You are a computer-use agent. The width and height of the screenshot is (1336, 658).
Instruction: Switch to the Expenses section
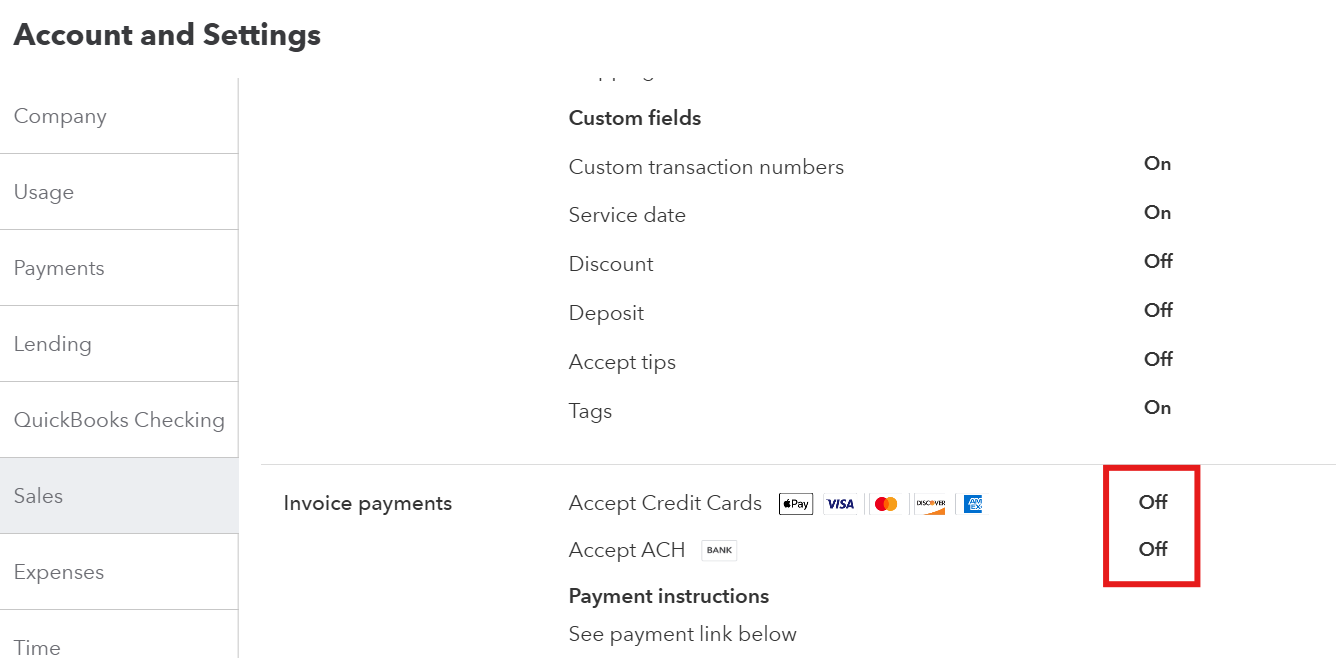[x=58, y=571]
